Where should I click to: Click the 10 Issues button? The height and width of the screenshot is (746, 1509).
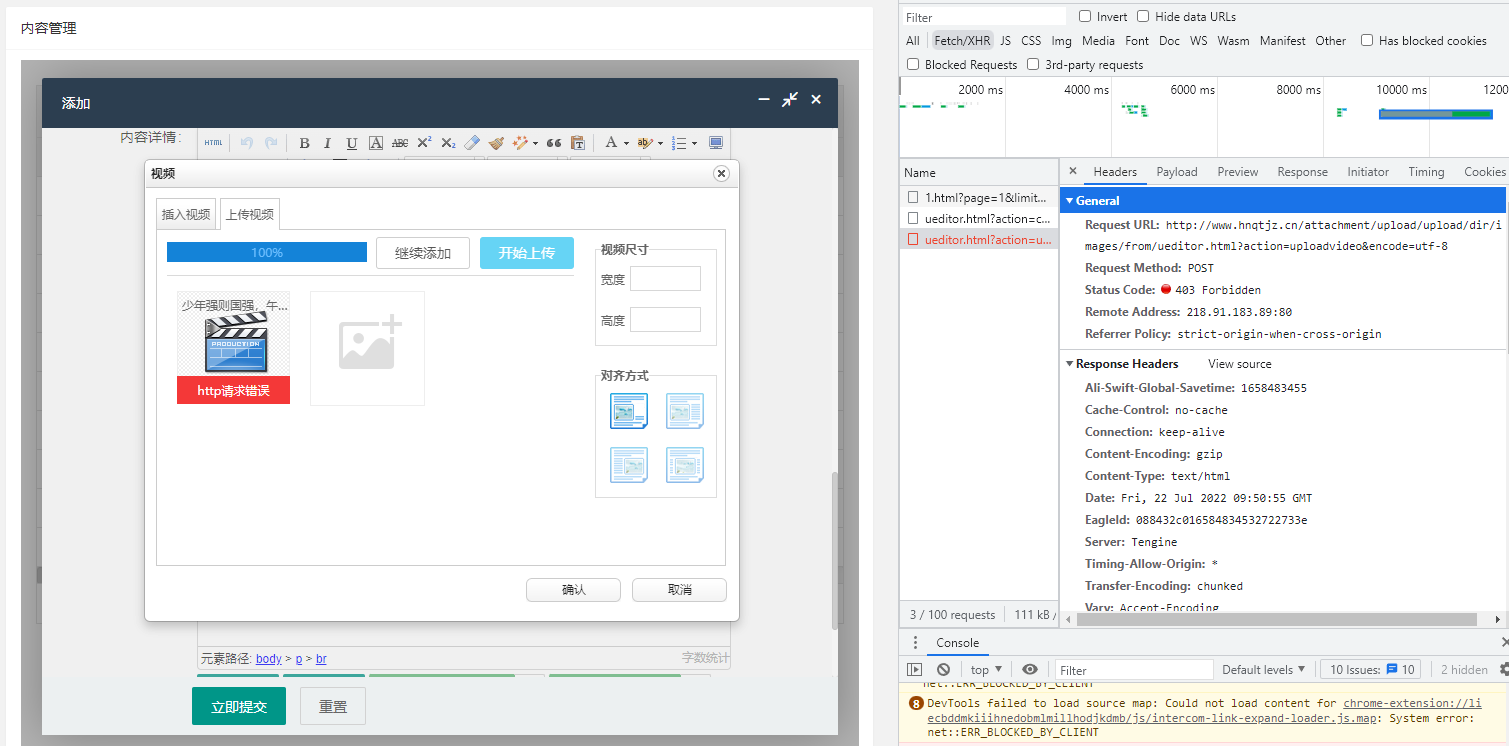coord(1369,669)
